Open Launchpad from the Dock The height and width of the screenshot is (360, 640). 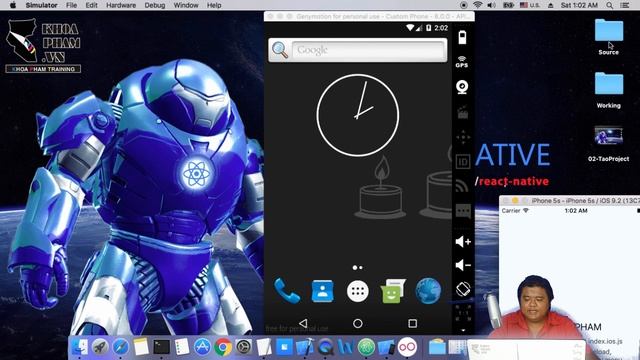click(100, 347)
